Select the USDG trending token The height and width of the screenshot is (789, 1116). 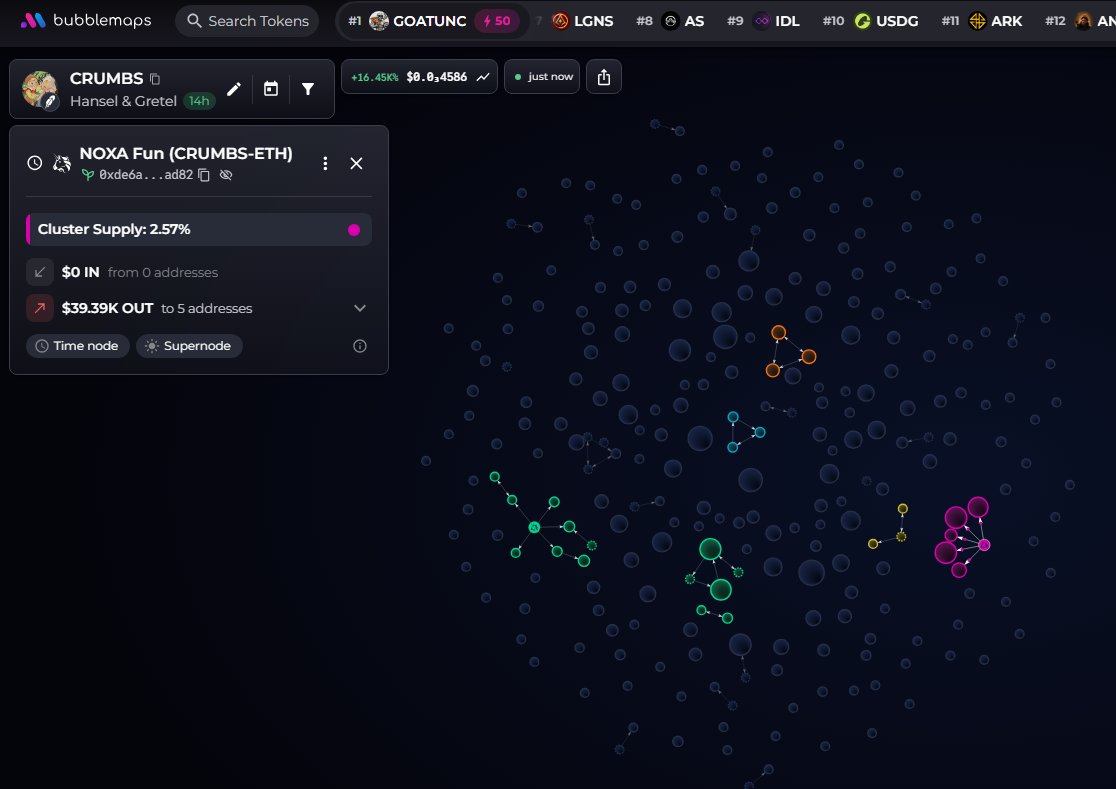point(886,21)
